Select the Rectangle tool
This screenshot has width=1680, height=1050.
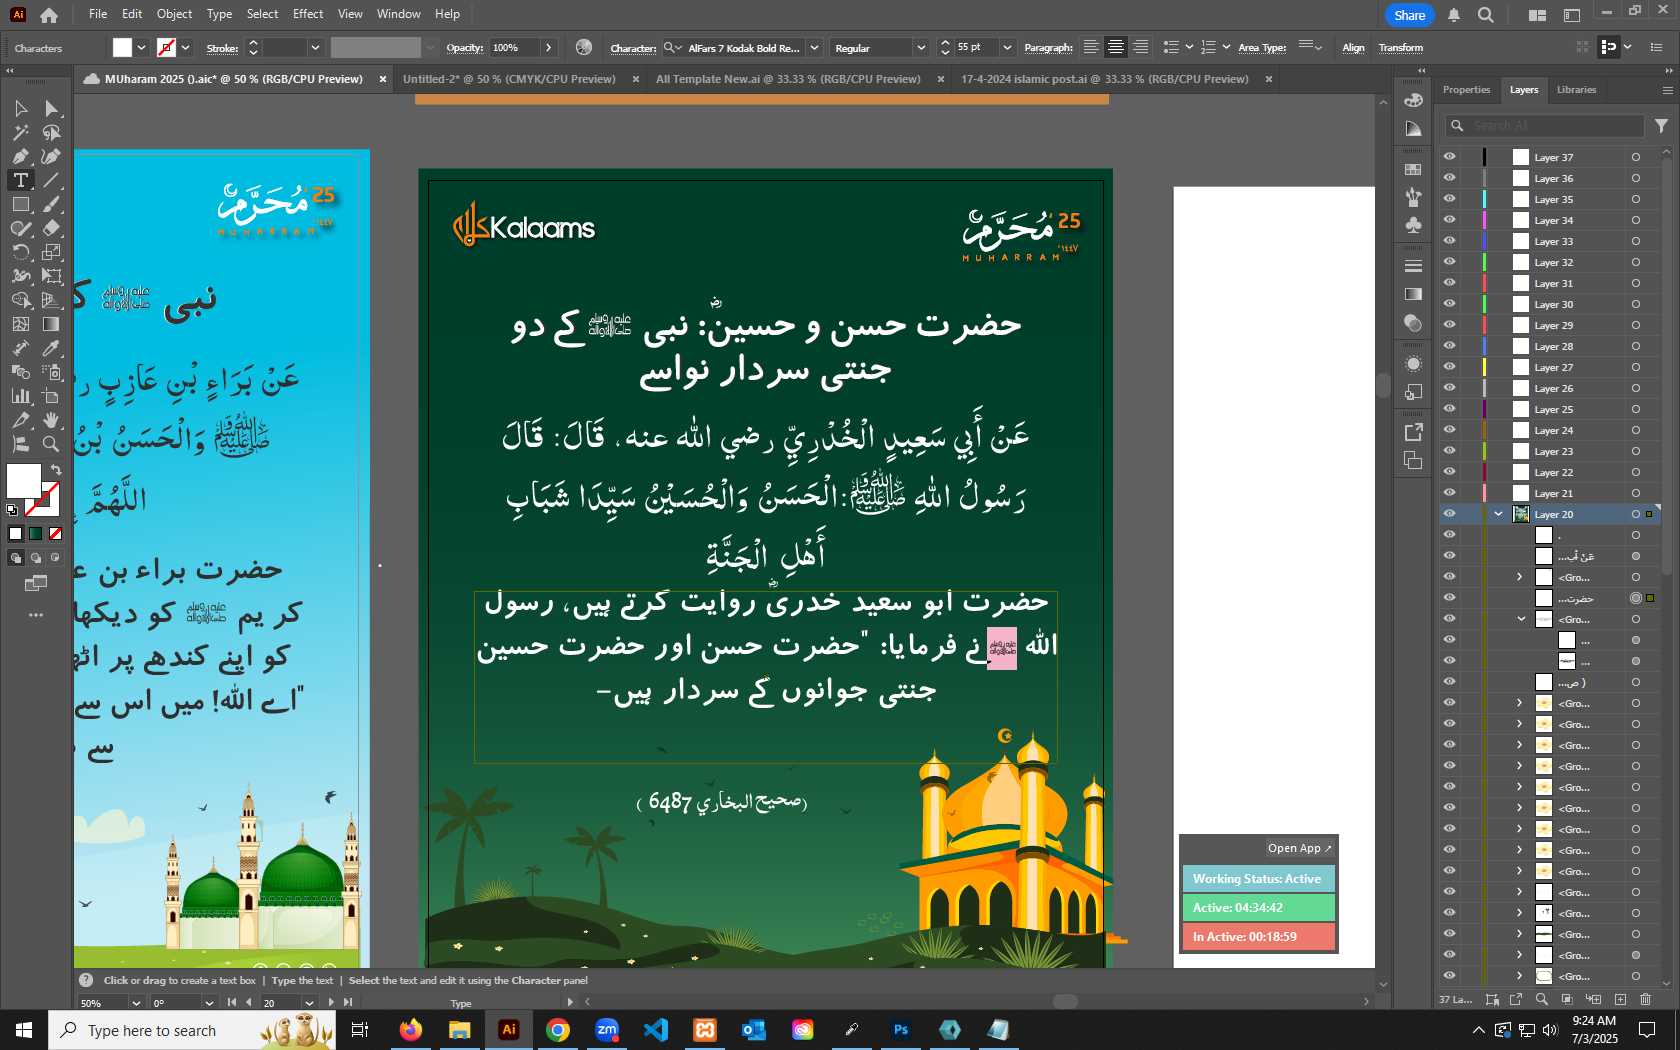coord(20,204)
